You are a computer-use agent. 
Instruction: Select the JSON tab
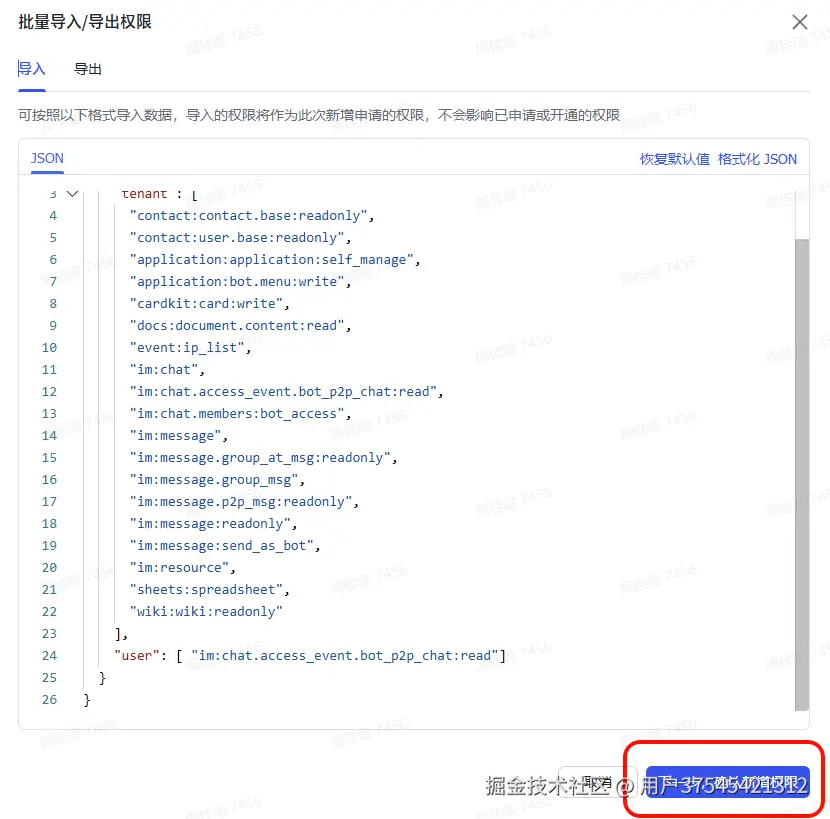point(47,158)
